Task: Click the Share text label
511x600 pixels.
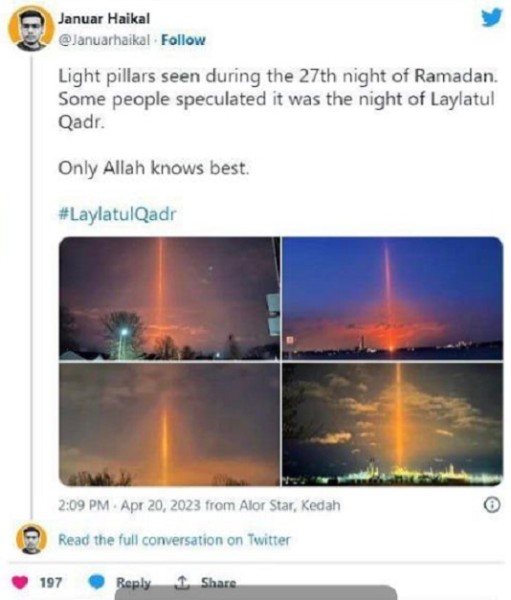Action: pyautogui.click(x=218, y=583)
